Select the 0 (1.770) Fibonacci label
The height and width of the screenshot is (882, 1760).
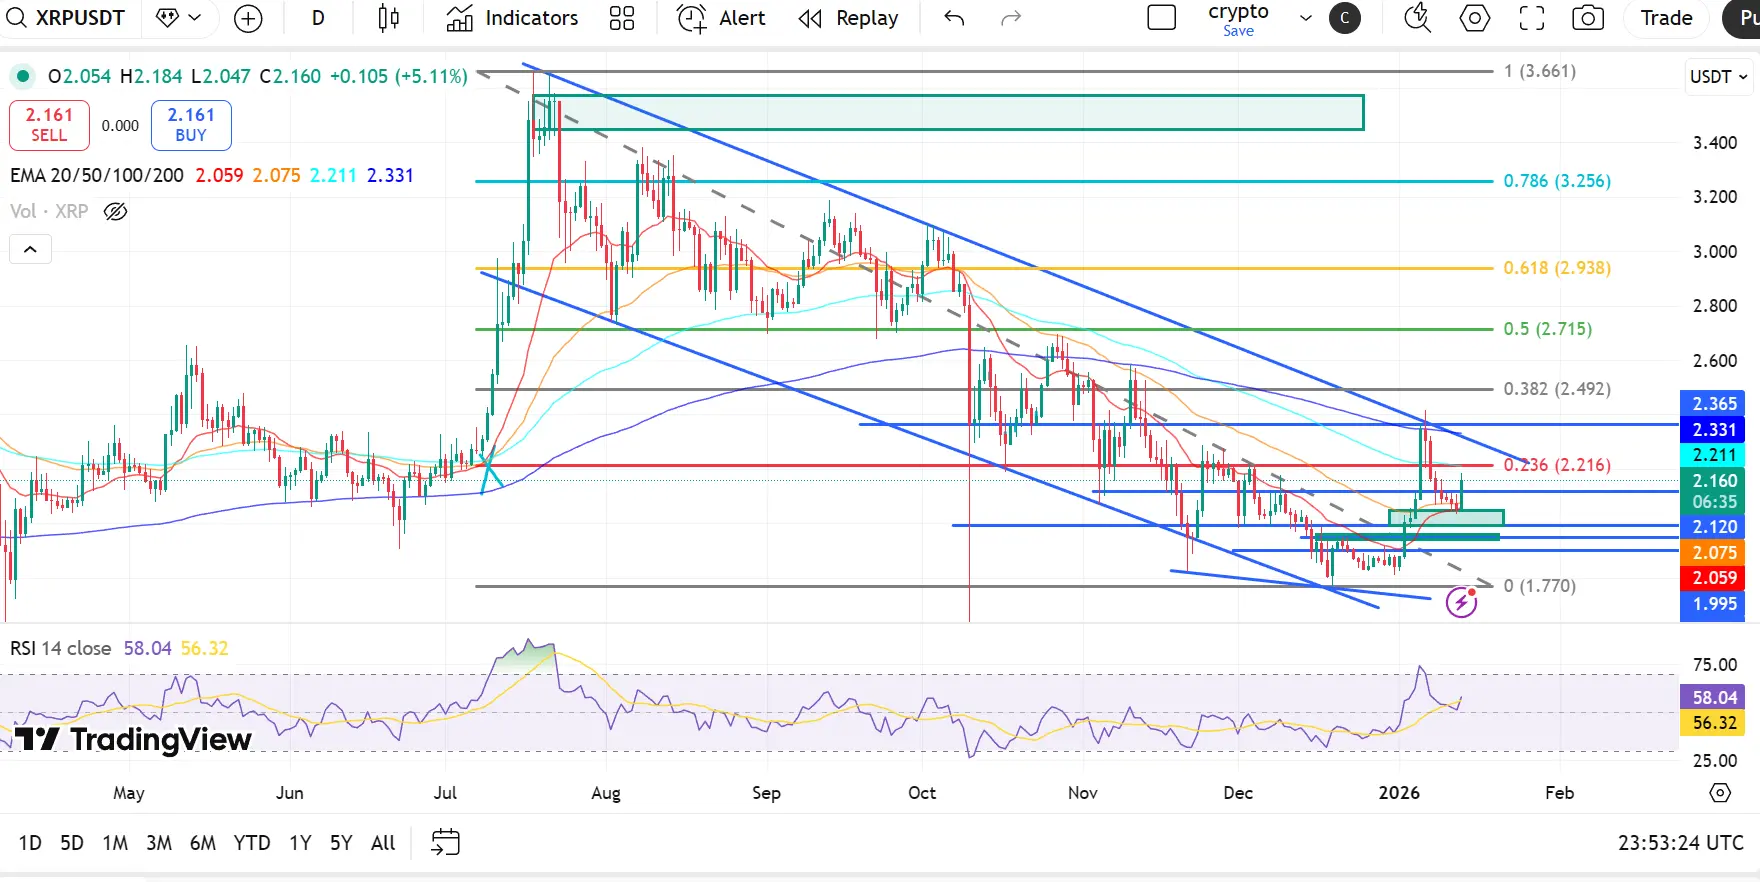pos(1539,586)
